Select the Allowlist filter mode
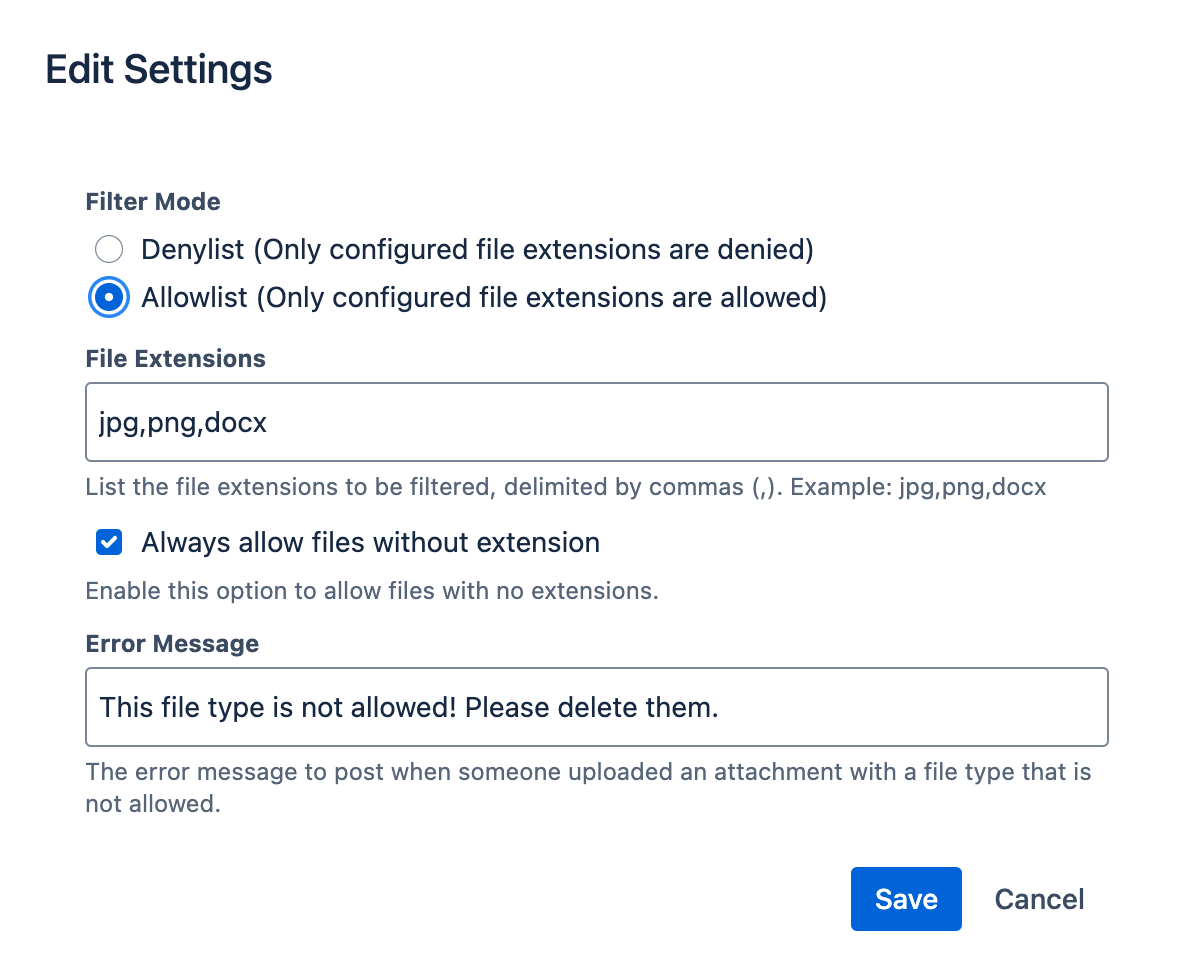This screenshot has height=970, width=1190. click(x=108, y=297)
